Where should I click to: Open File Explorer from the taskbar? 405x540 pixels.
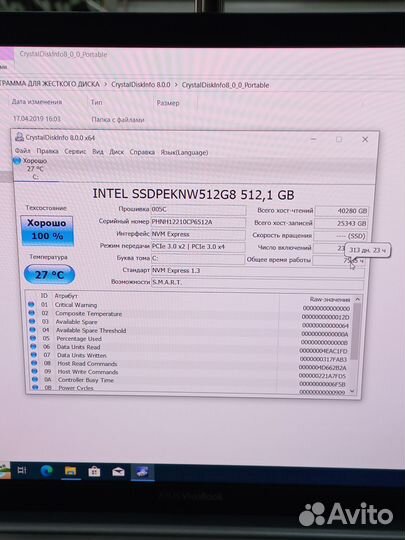point(71,471)
